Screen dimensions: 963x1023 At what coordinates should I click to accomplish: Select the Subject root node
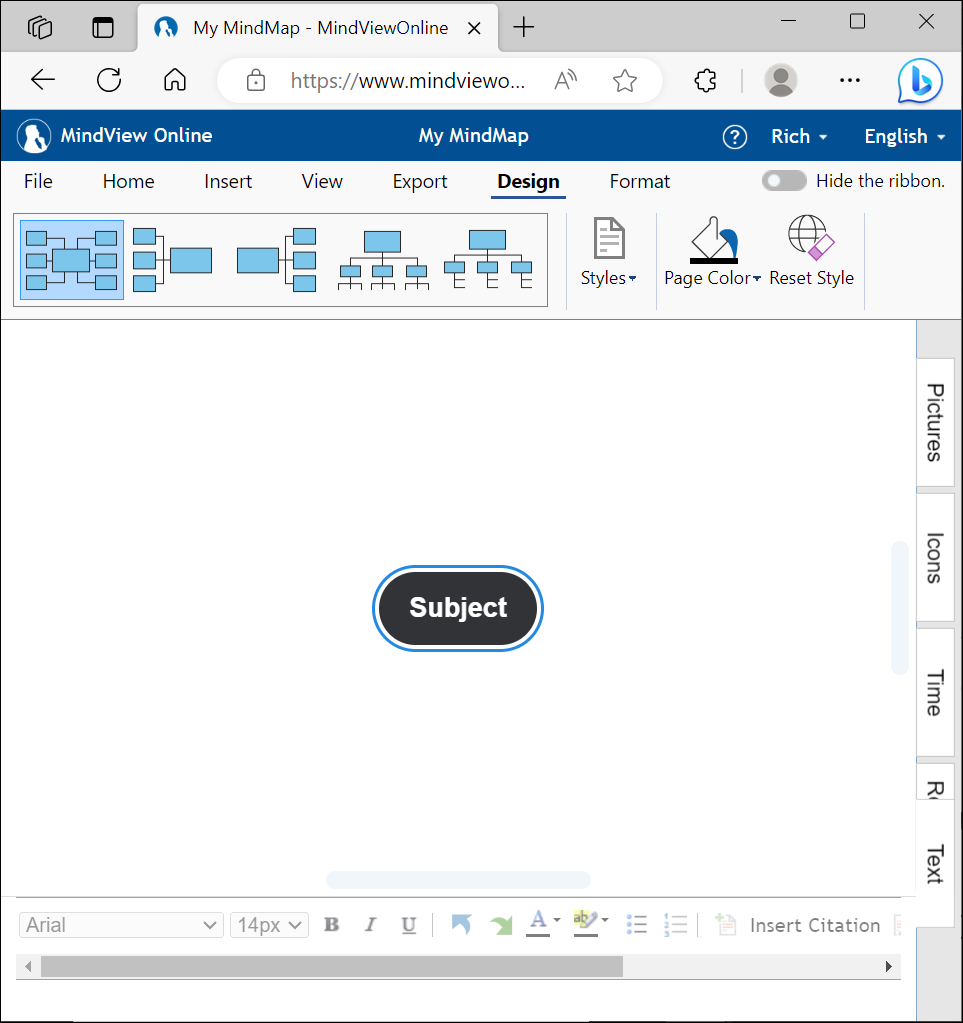coord(458,608)
